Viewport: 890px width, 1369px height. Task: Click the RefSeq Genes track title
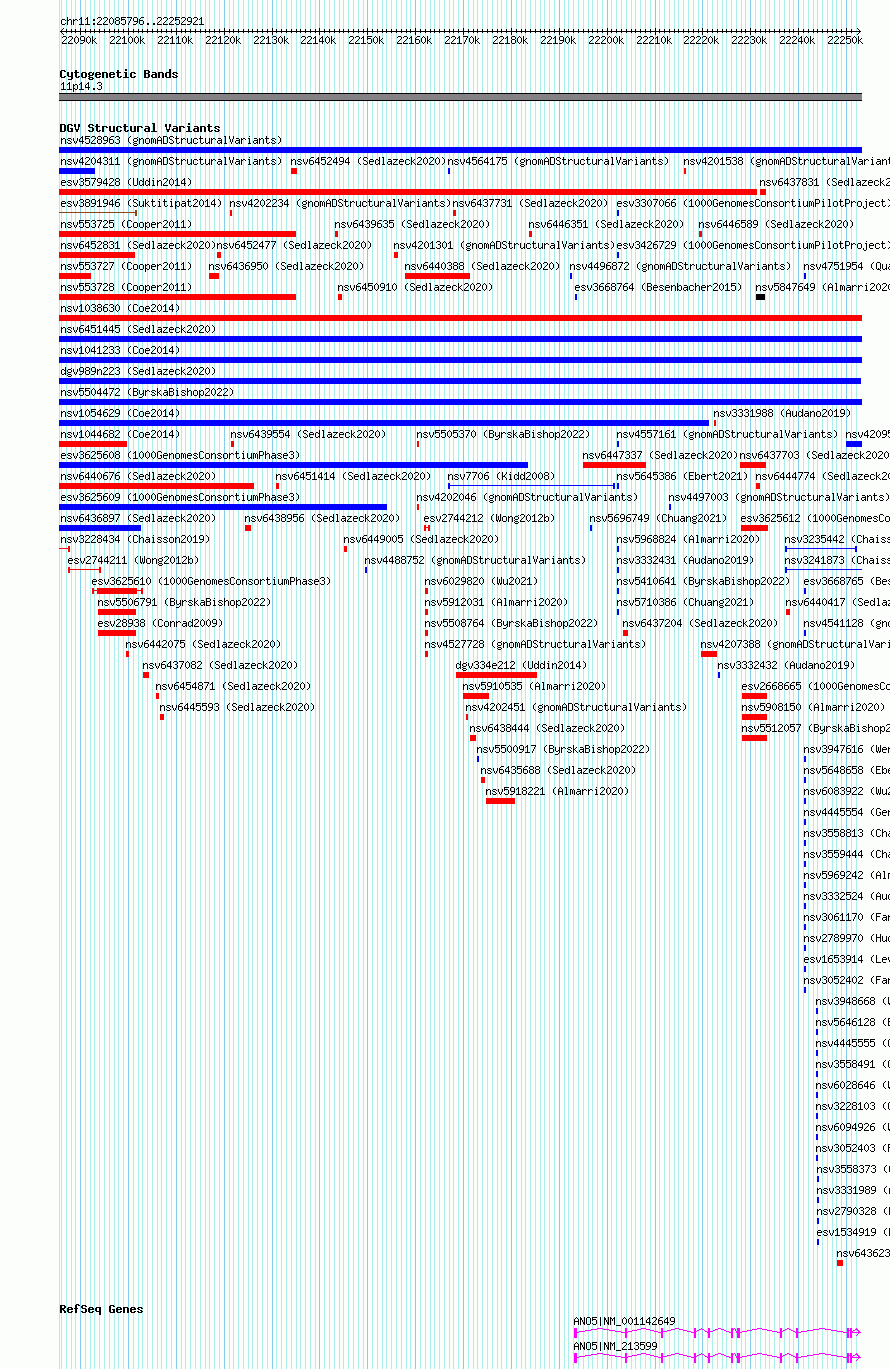click(101, 1309)
